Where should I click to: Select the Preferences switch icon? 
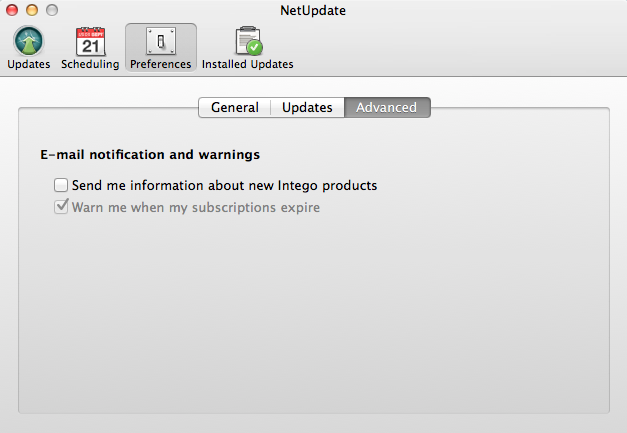(x=161, y=41)
